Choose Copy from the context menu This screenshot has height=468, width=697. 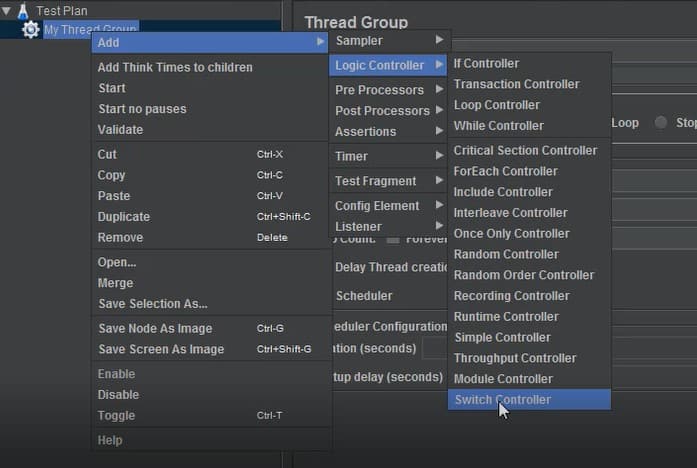[x=210, y=175]
